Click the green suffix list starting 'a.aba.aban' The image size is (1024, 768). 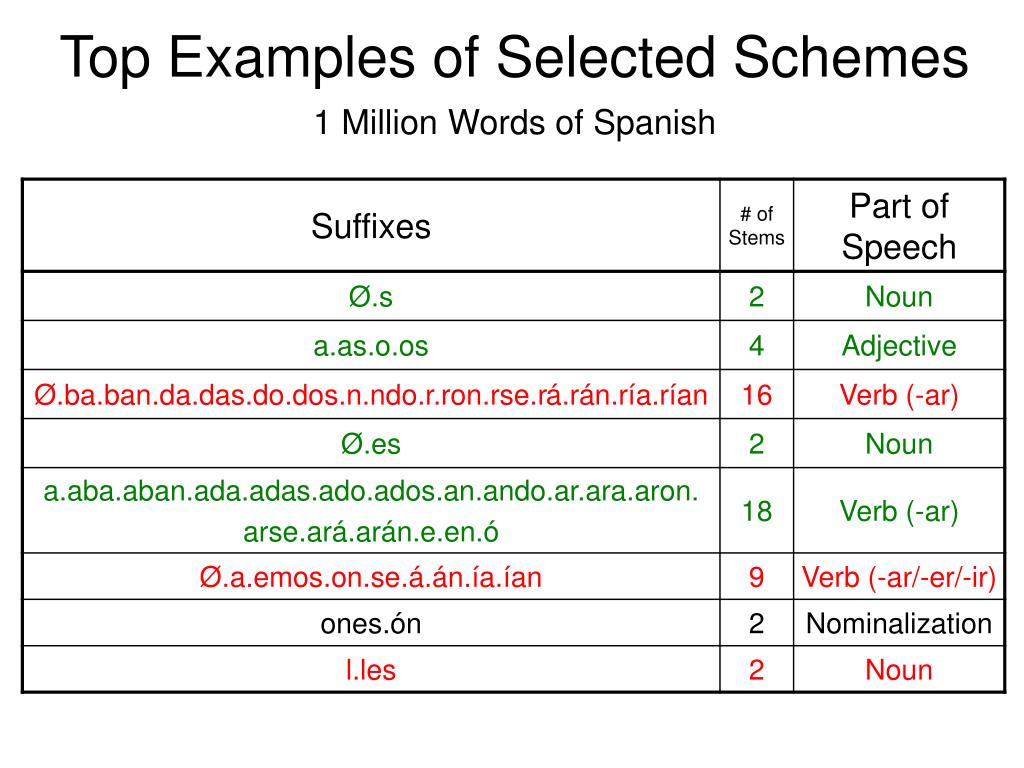pyautogui.click(x=371, y=511)
